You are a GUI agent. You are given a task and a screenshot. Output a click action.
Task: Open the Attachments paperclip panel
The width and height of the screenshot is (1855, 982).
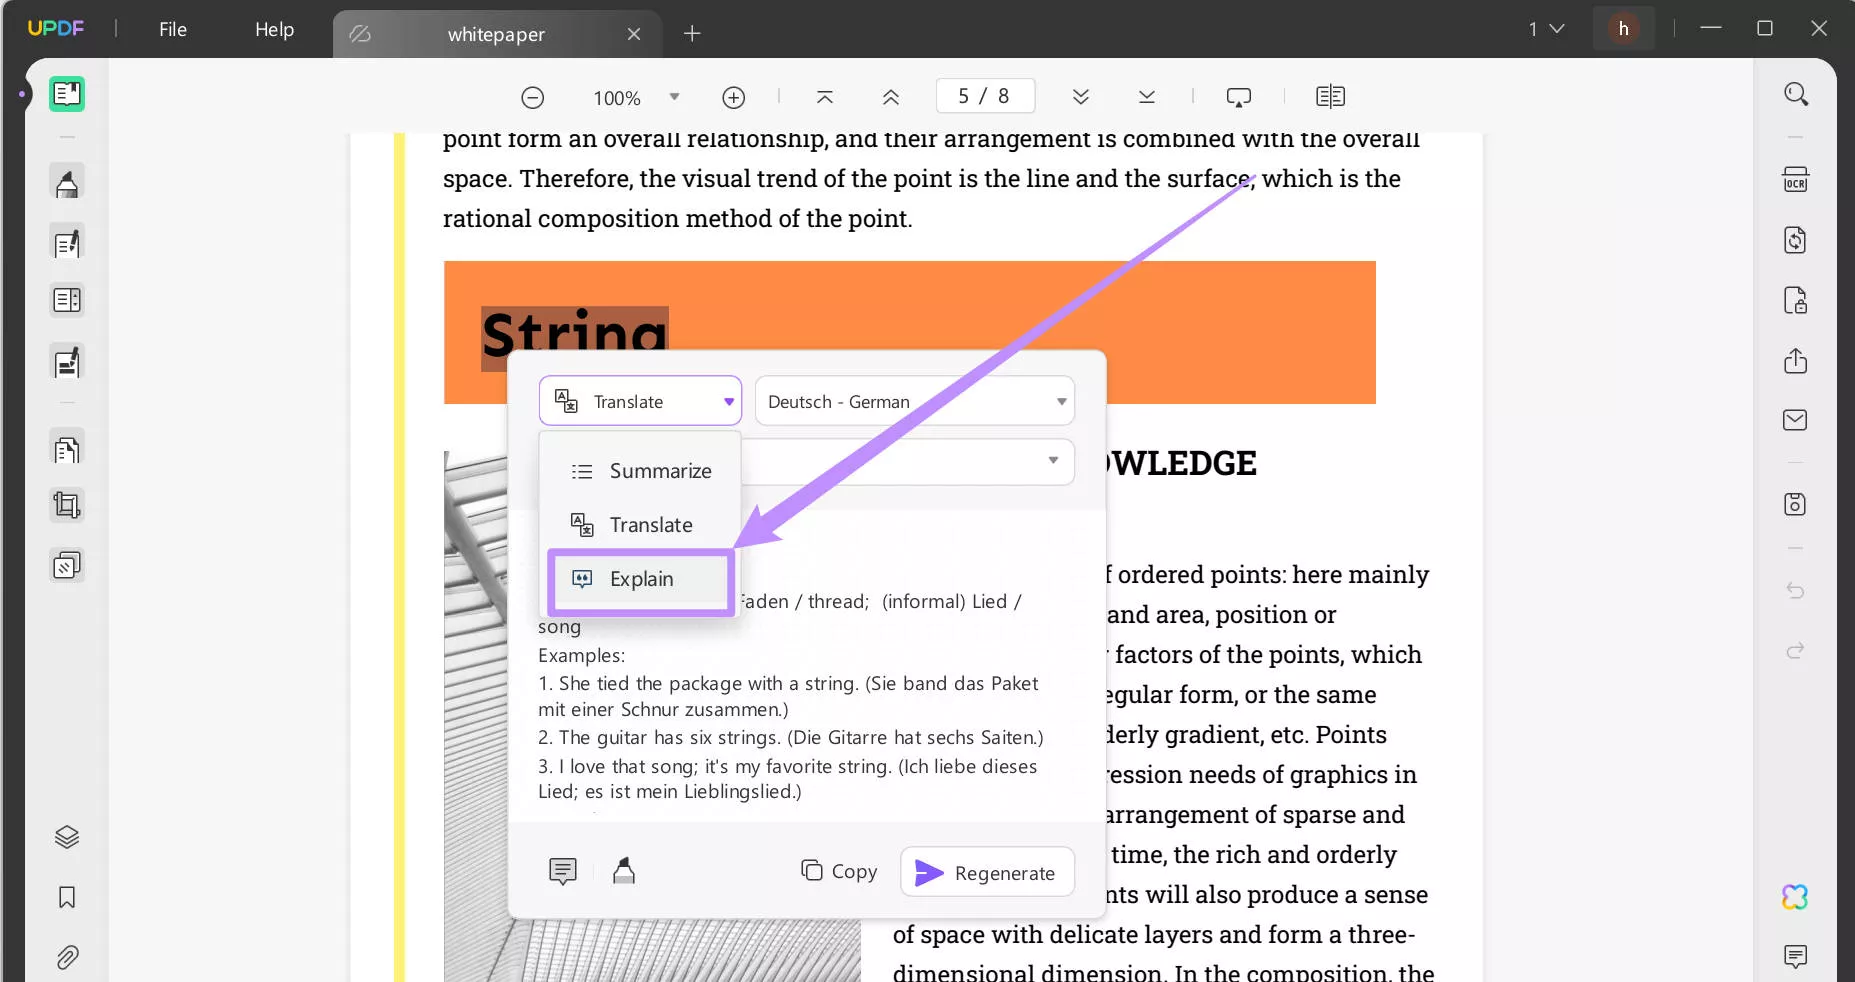point(67,957)
